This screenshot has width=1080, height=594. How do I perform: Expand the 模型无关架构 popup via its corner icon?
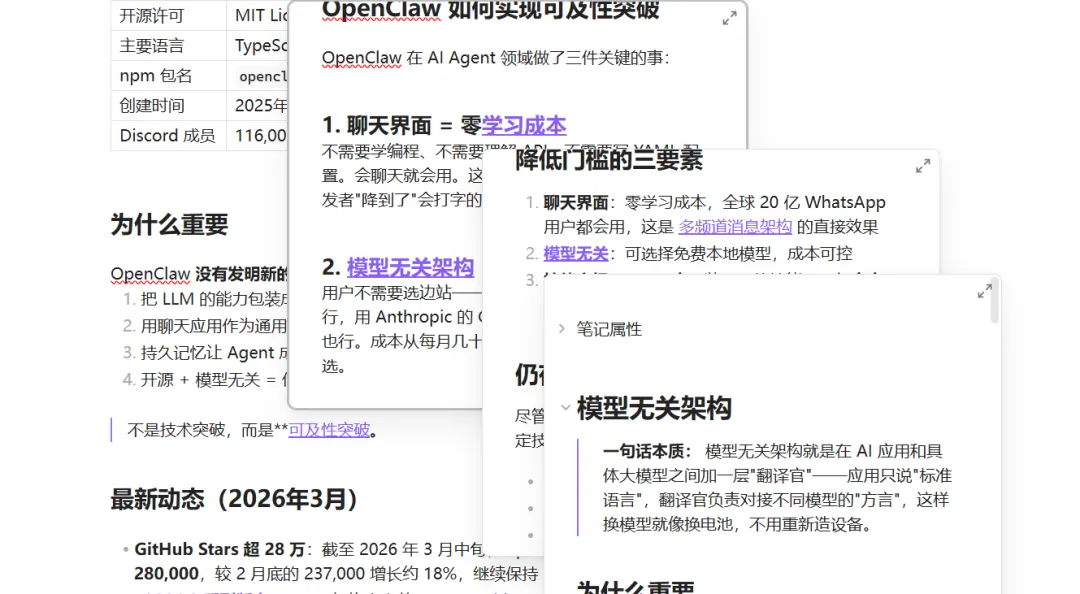click(985, 291)
